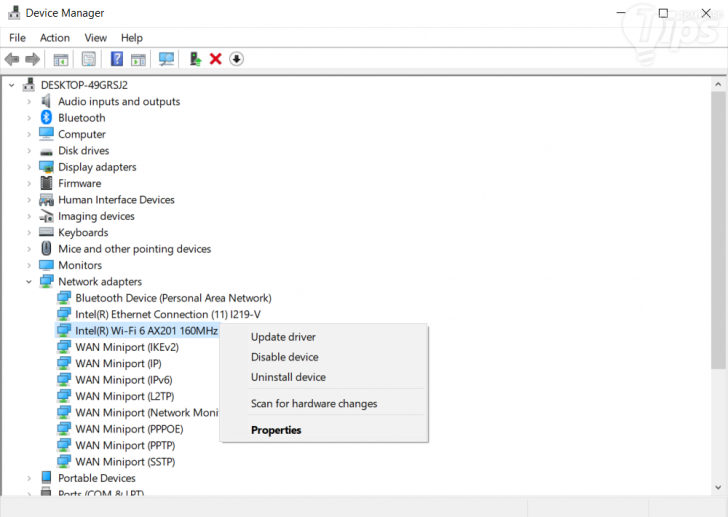
Task: Open the Action menu
Action: (x=55, y=38)
